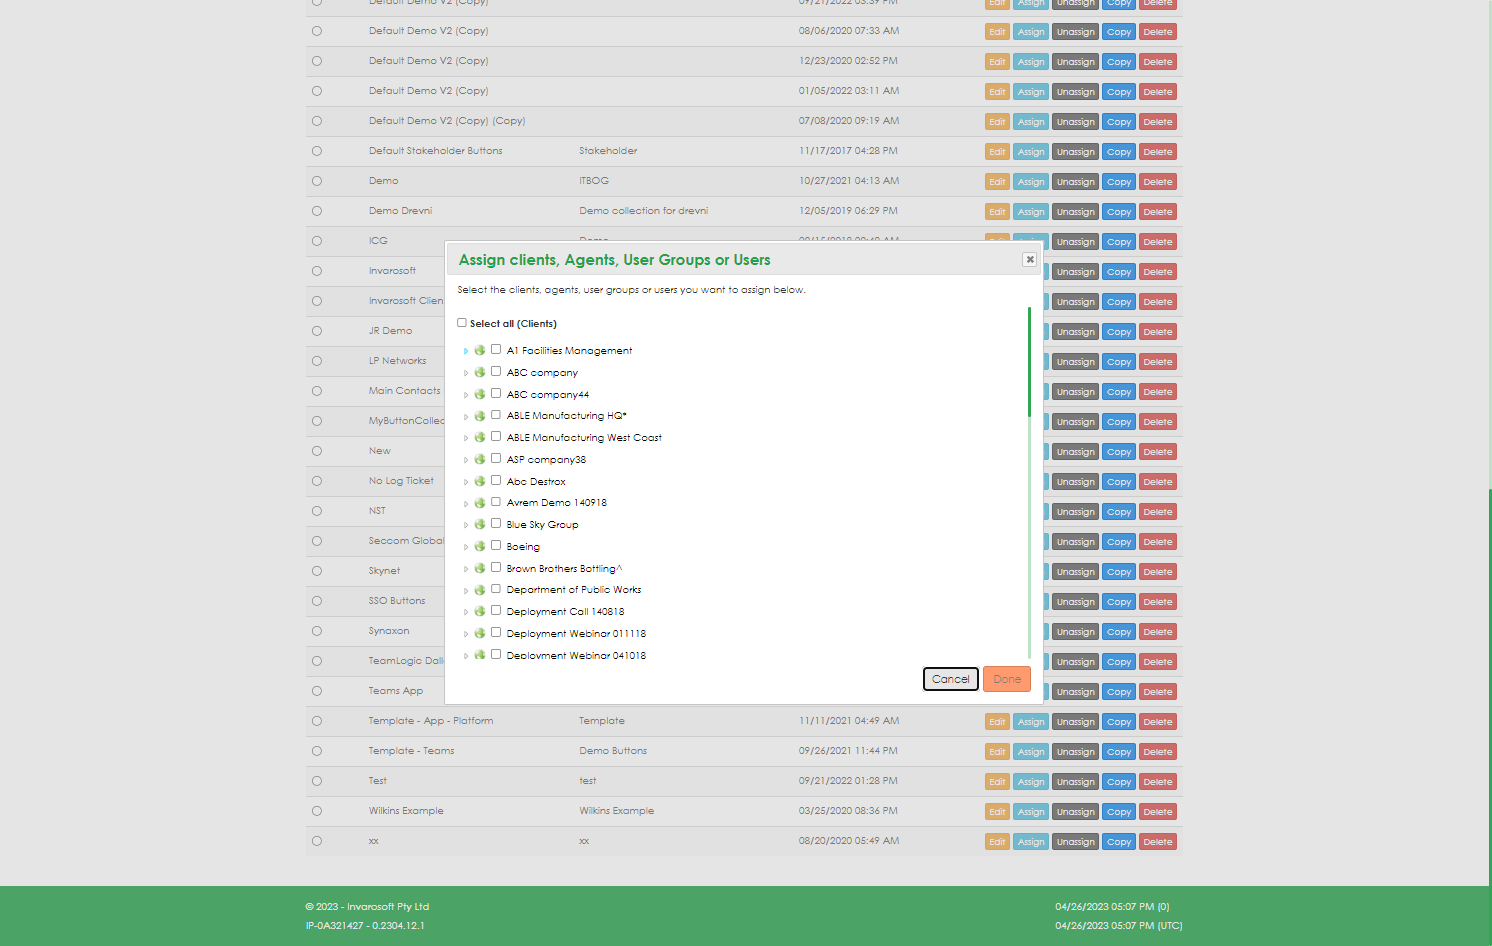Click the client icon beside Deployment Call 140818
Viewport: 1492px width, 946px height.
coord(480,611)
